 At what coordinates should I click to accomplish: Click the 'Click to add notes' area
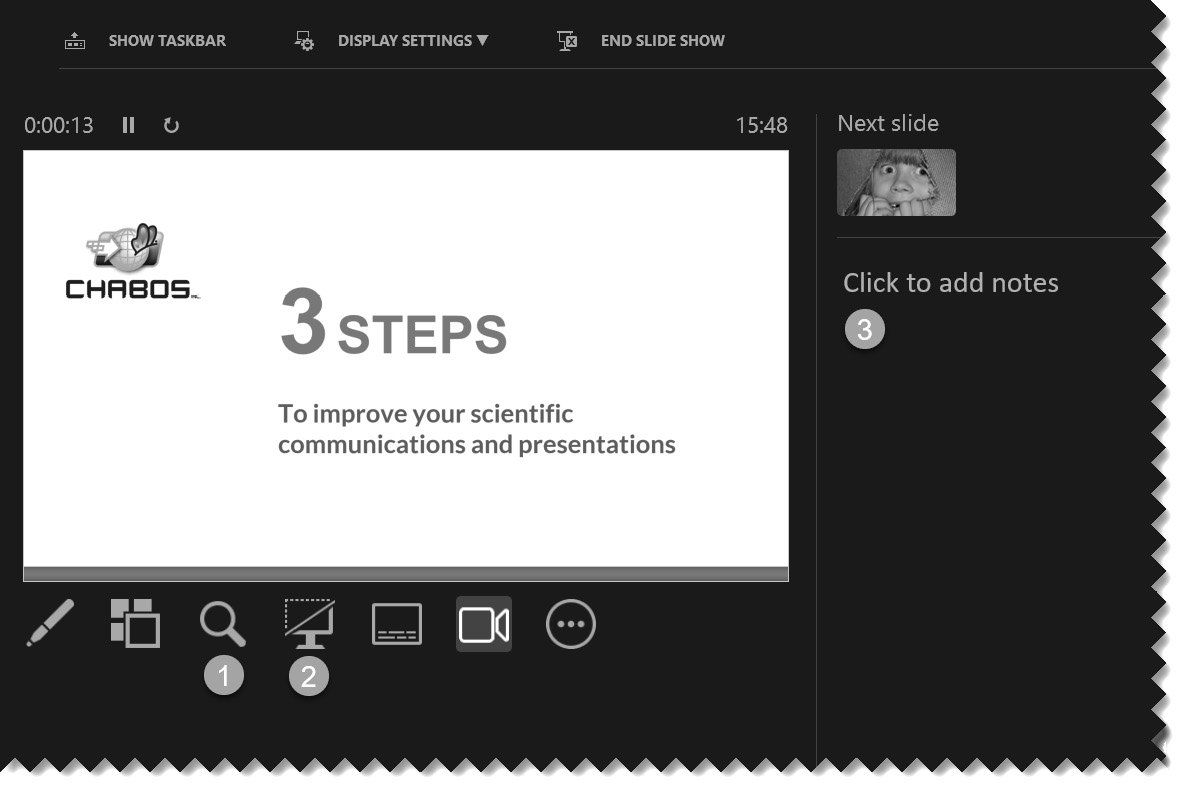click(950, 283)
